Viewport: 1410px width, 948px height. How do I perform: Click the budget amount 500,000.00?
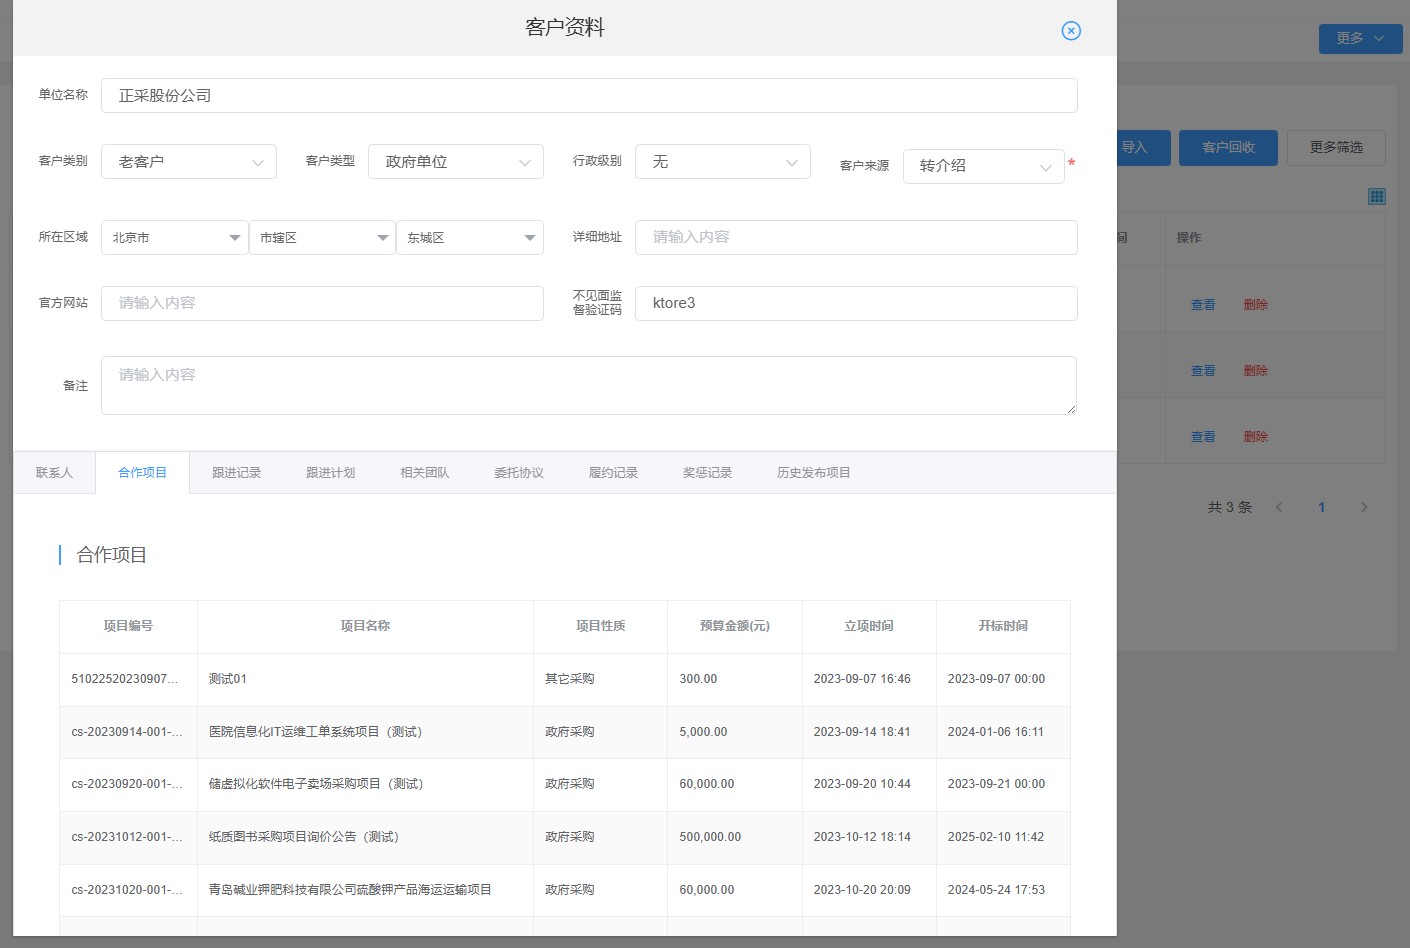(710, 837)
